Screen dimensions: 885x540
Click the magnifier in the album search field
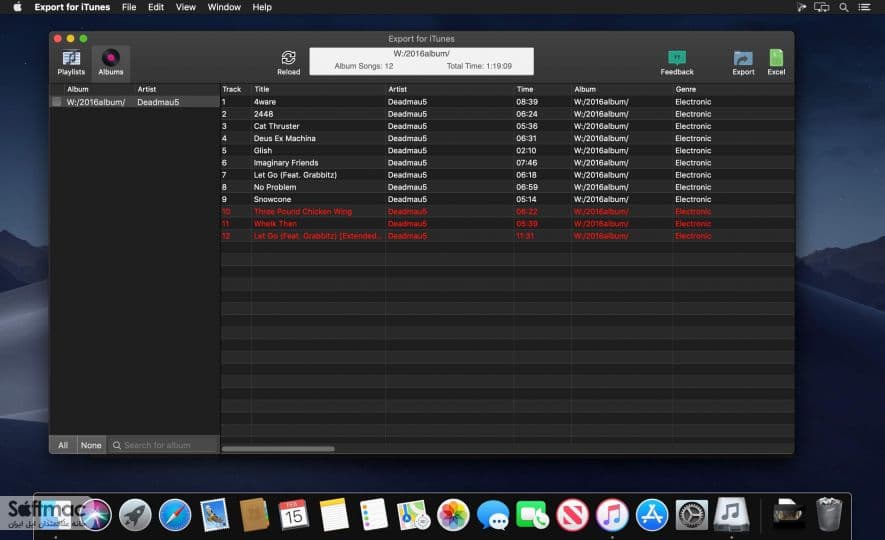[117, 445]
